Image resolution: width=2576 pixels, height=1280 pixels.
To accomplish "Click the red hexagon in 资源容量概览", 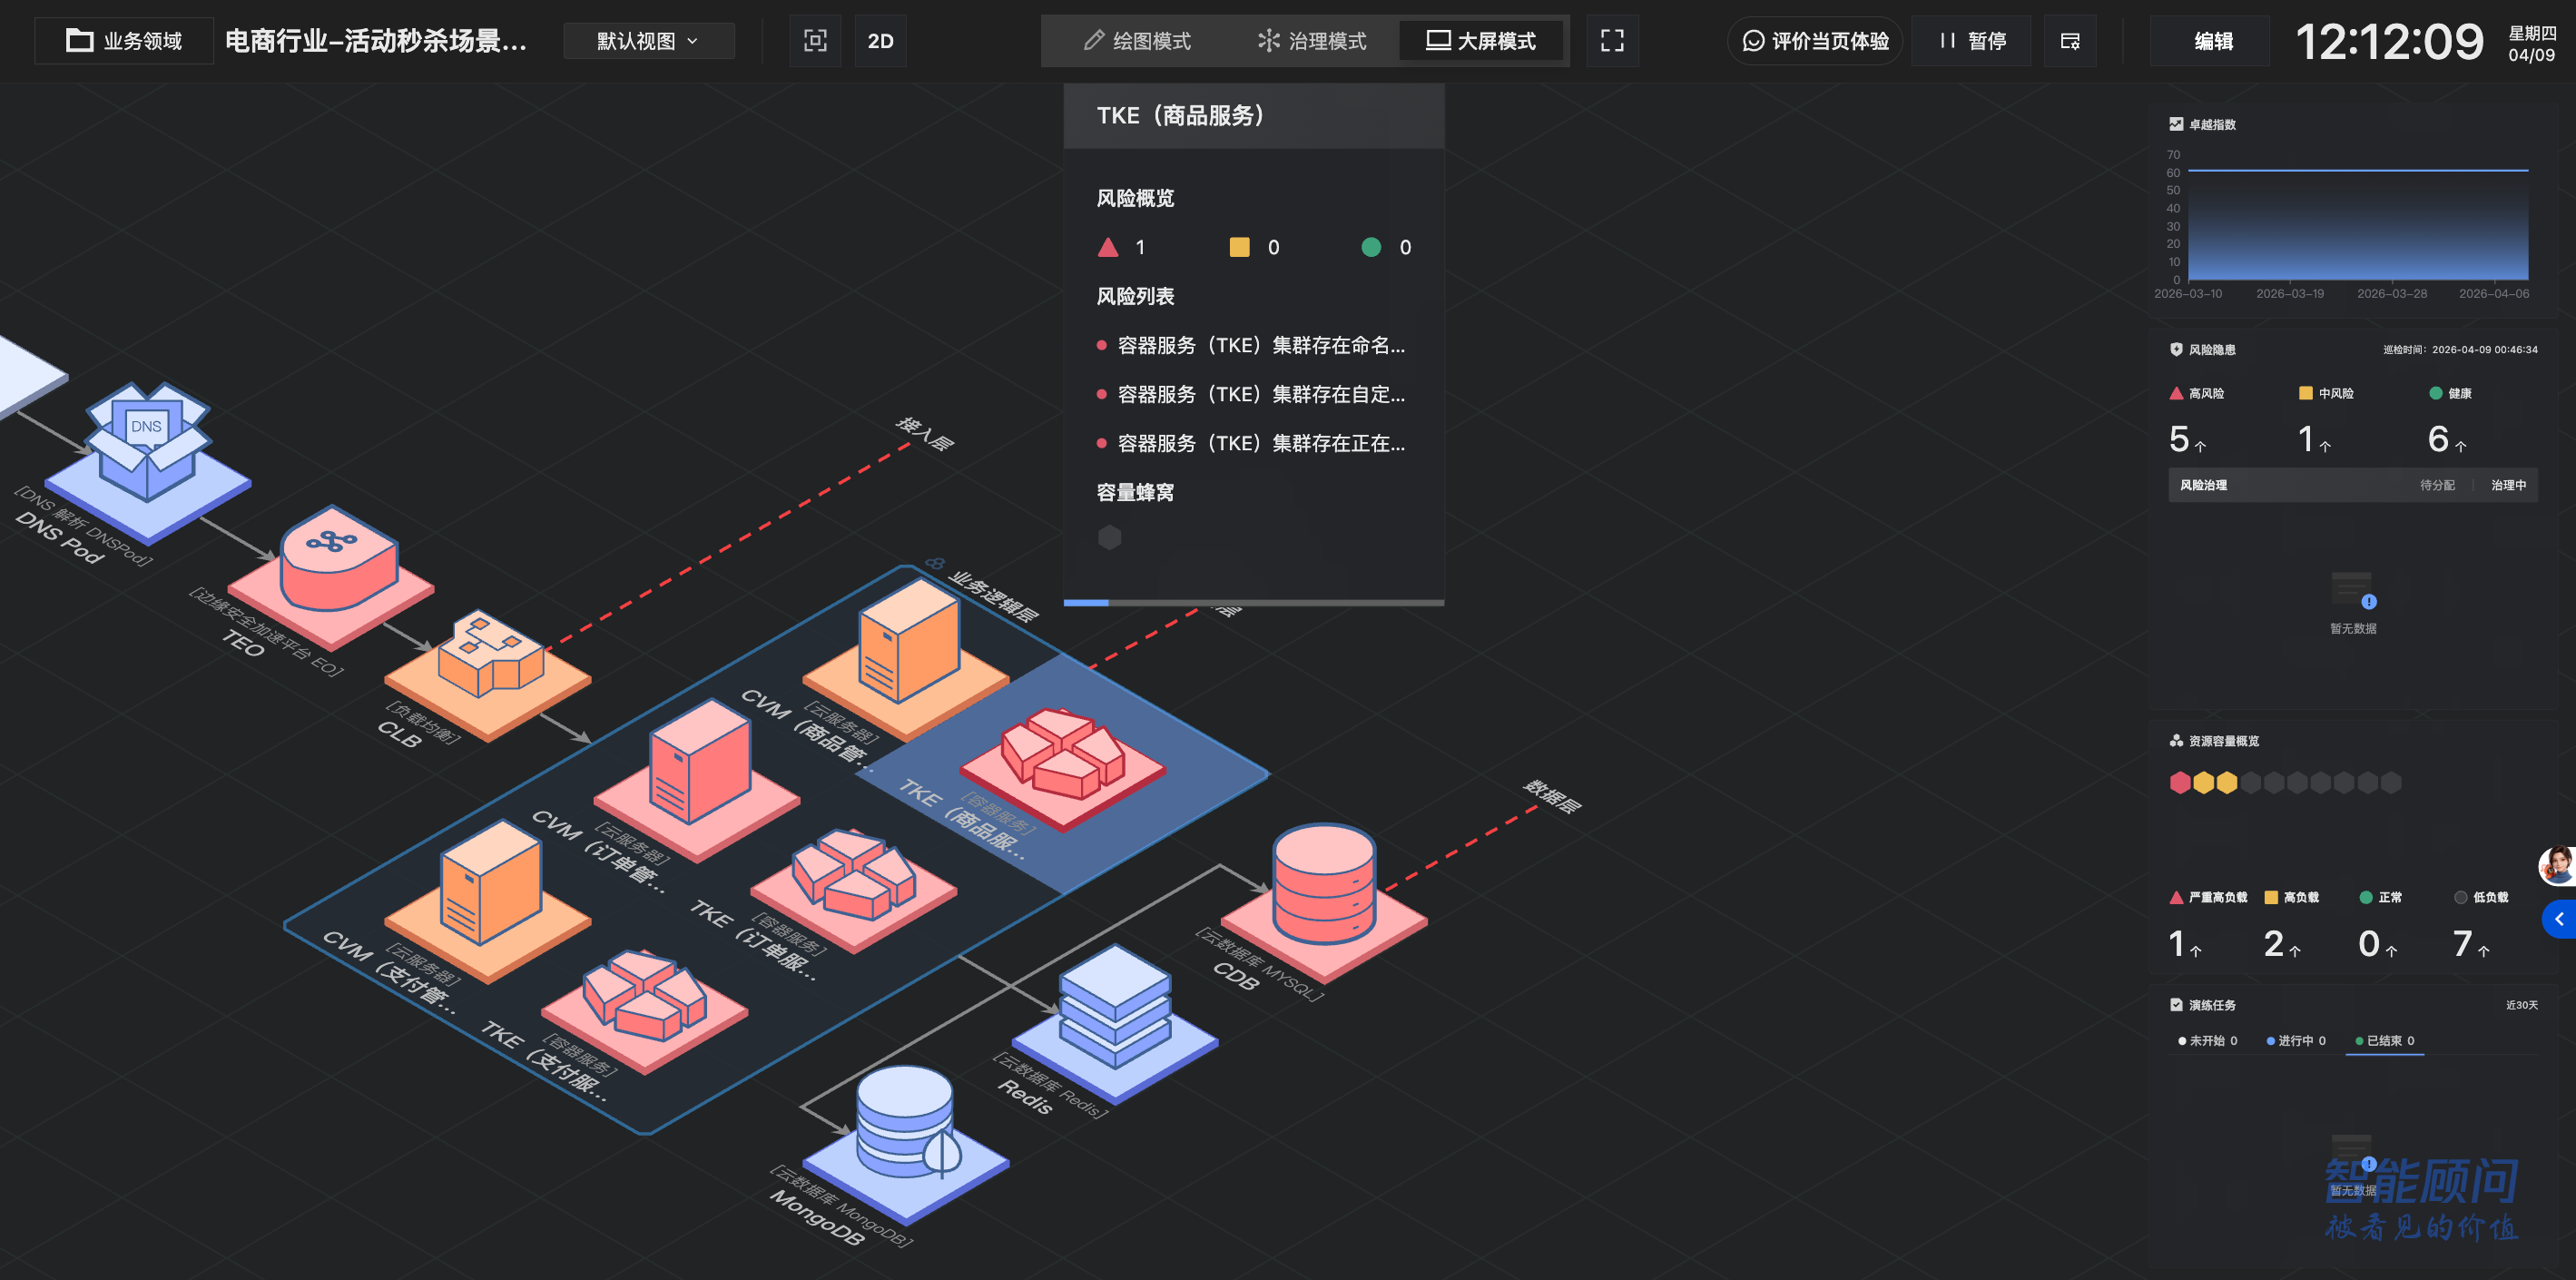I will pyautogui.click(x=2180, y=782).
